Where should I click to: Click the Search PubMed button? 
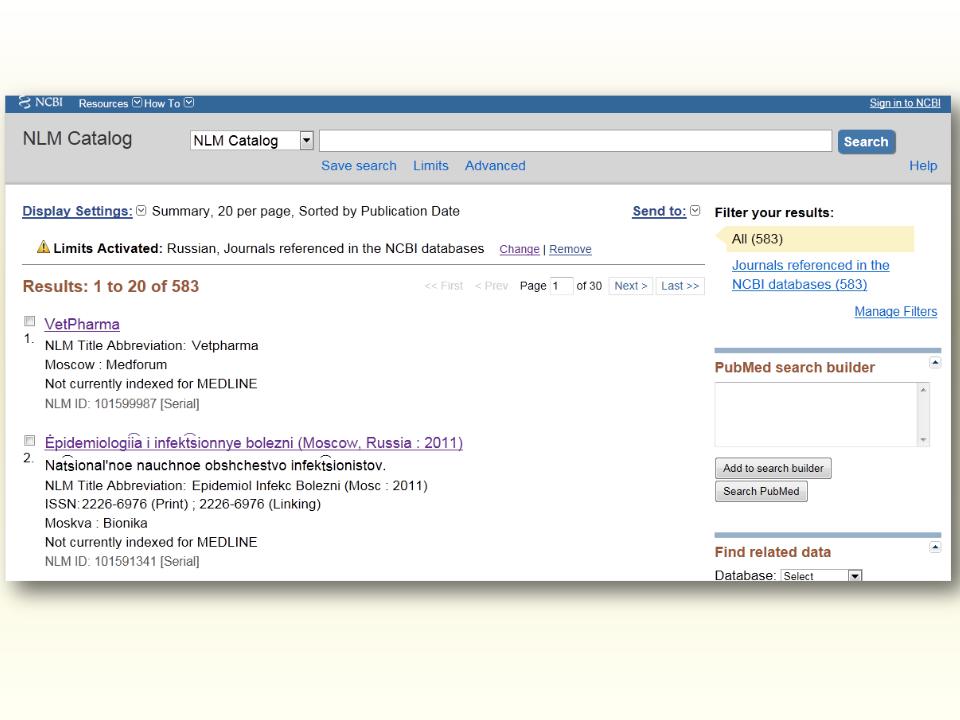pos(761,491)
